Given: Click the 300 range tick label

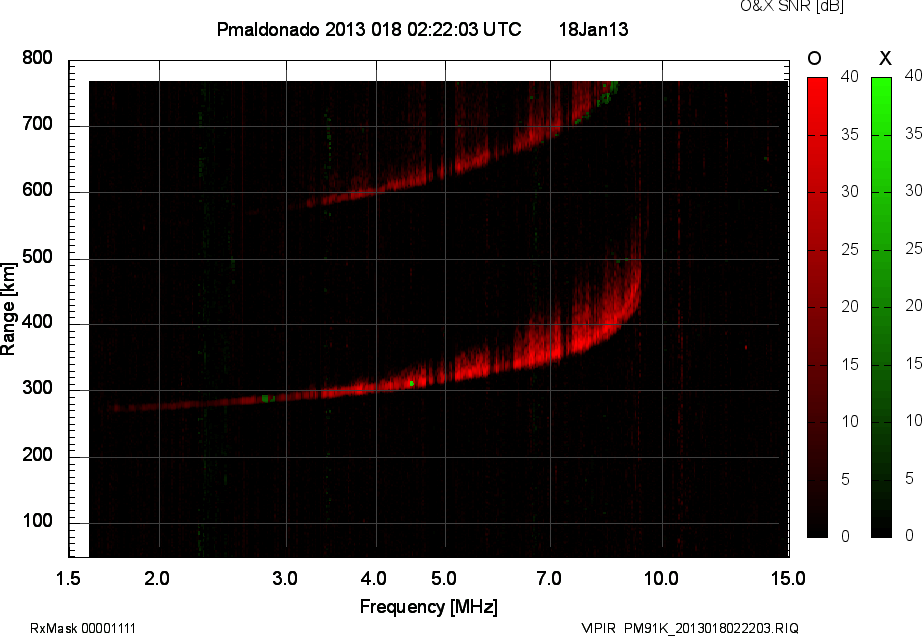Looking at the screenshot, I should point(37,388).
